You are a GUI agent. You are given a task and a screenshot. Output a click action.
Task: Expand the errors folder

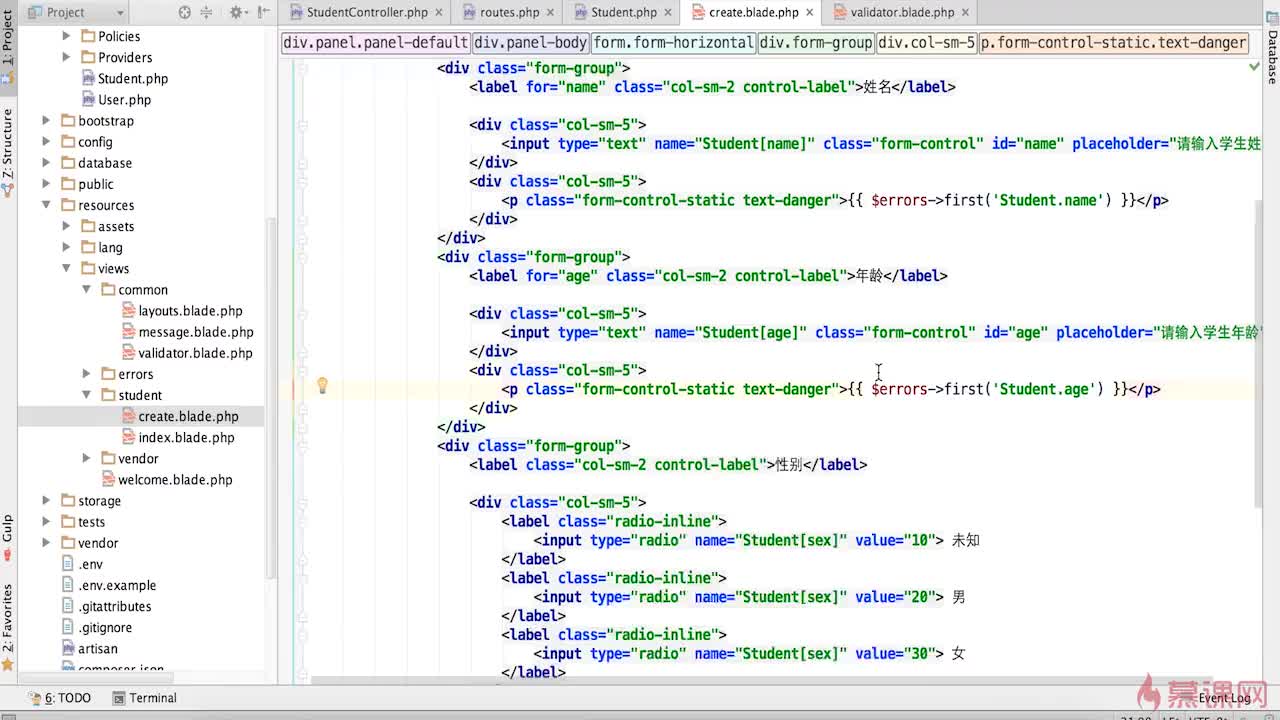click(x=86, y=374)
